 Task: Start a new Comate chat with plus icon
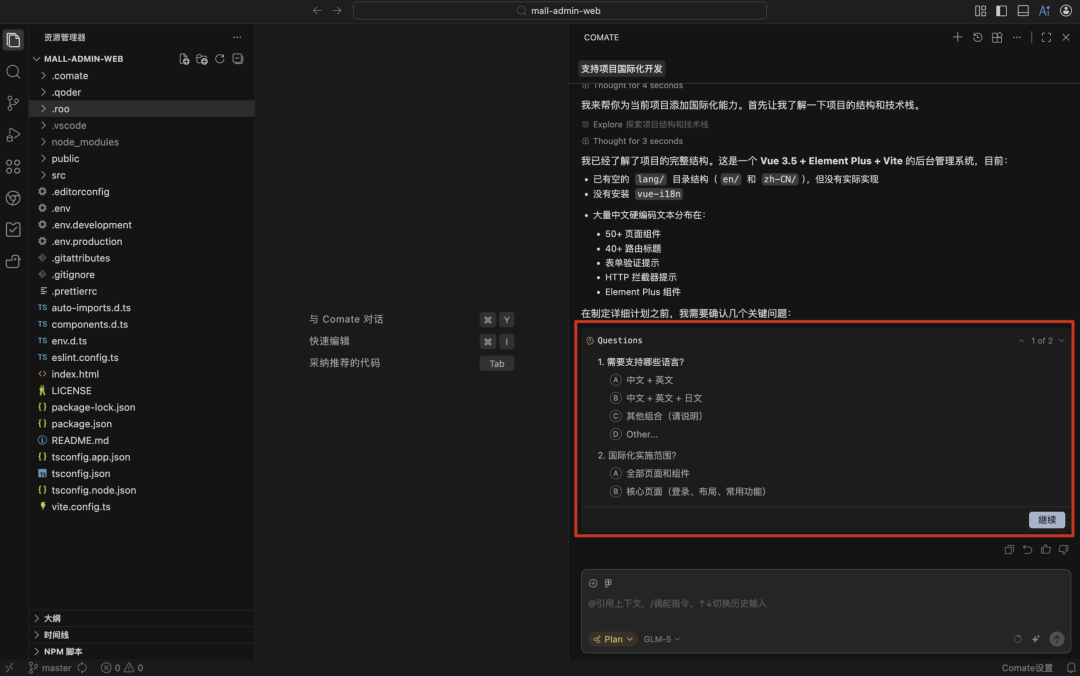click(957, 37)
